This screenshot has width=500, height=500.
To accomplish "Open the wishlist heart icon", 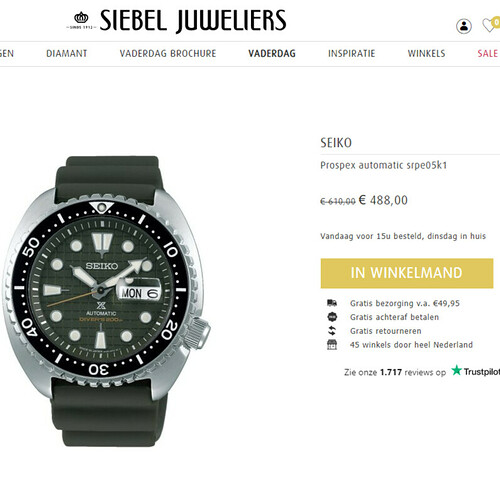I will 490,25.
